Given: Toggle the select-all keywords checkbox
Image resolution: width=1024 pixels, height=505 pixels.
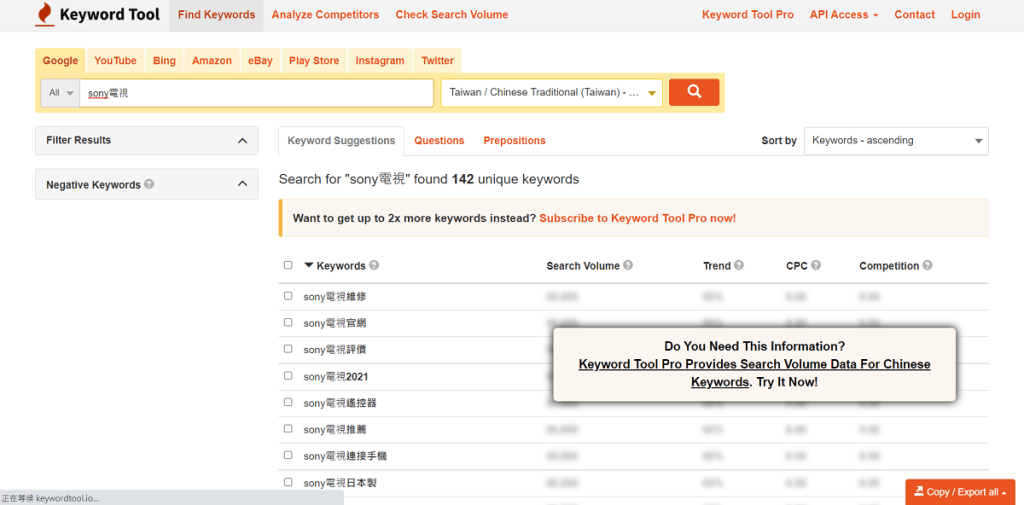Looking at the screenshot, I should pyautogui.click(x=288, y=265).
